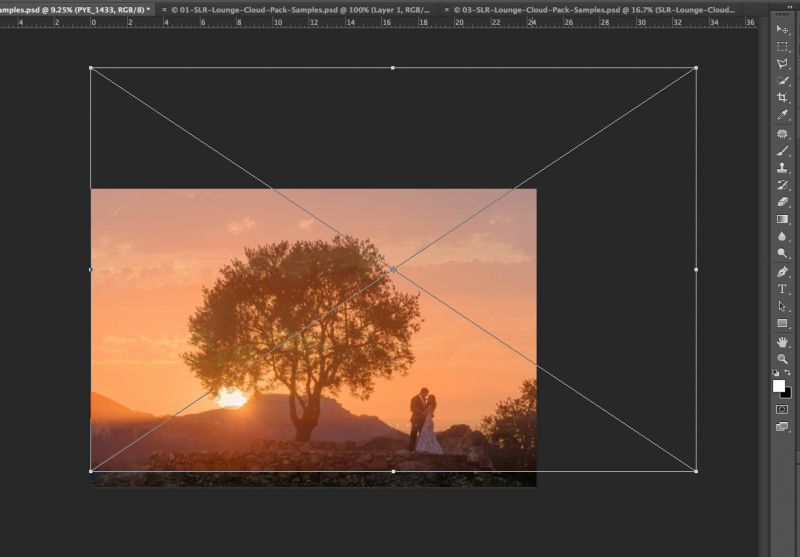Select the Polygonal Lasso tool
Image resolution: width=800 pixels, height=557 pixels.
[x=782, y=64]
